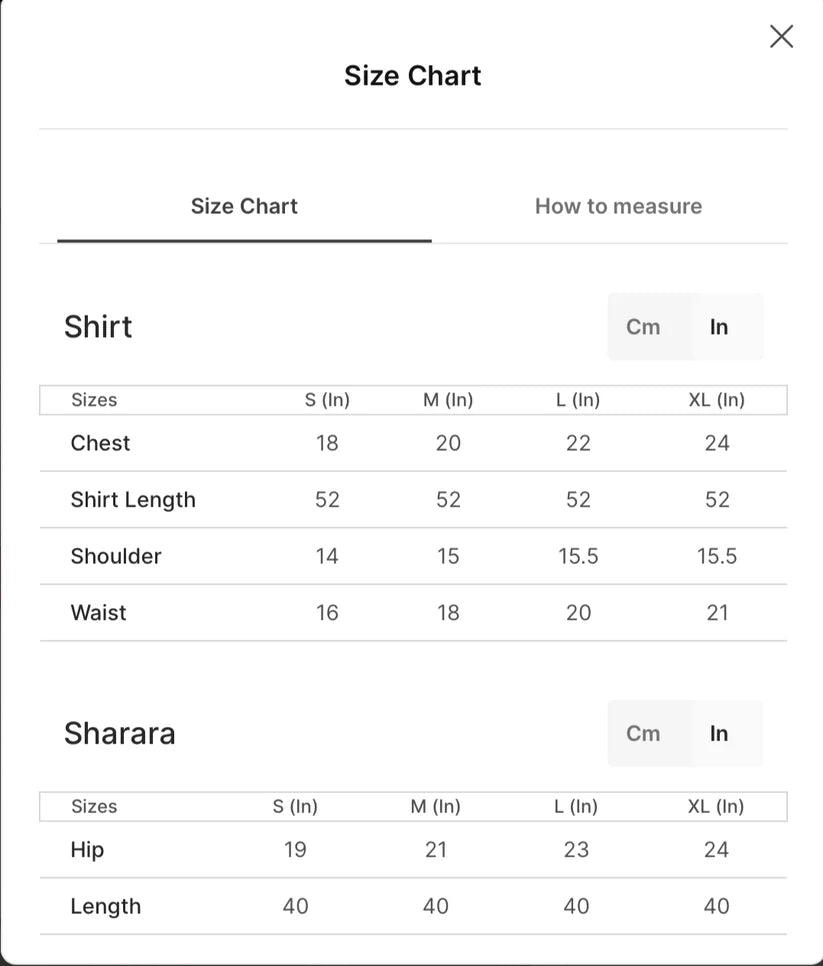Click the L (In) header in Sharara table

576,806
